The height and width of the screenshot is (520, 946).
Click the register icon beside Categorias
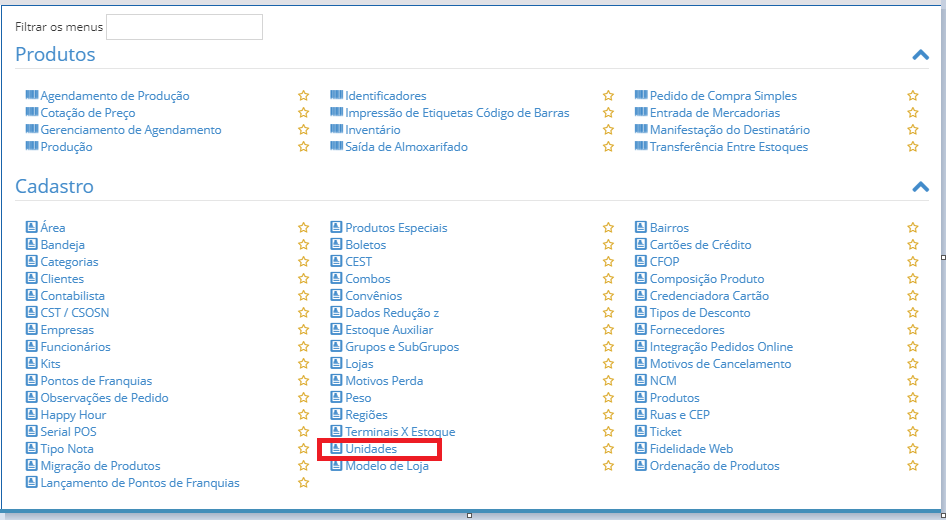(x=32, y=261)
